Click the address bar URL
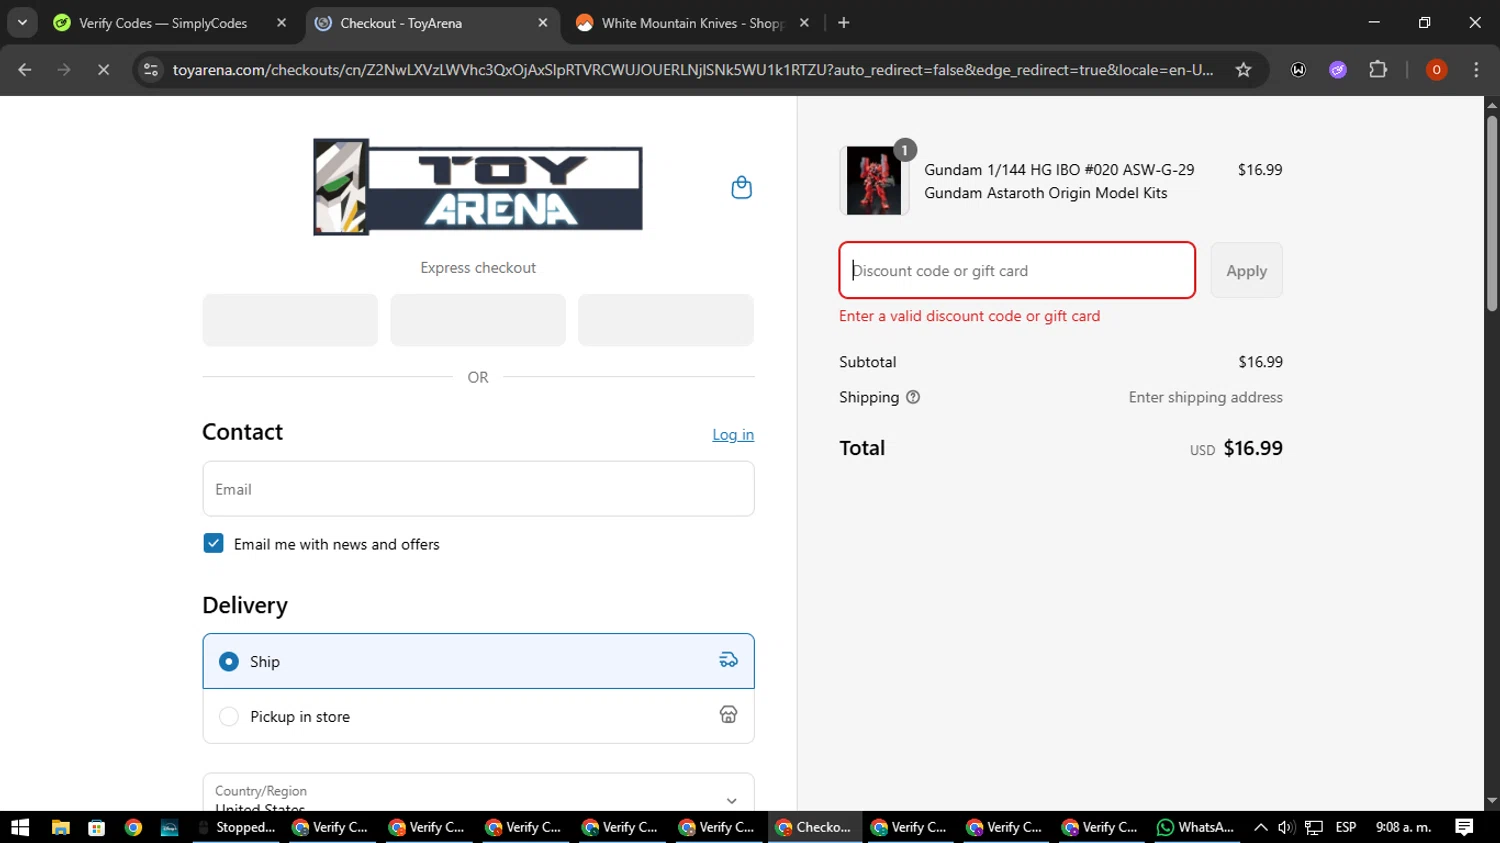 click(692, 70)
